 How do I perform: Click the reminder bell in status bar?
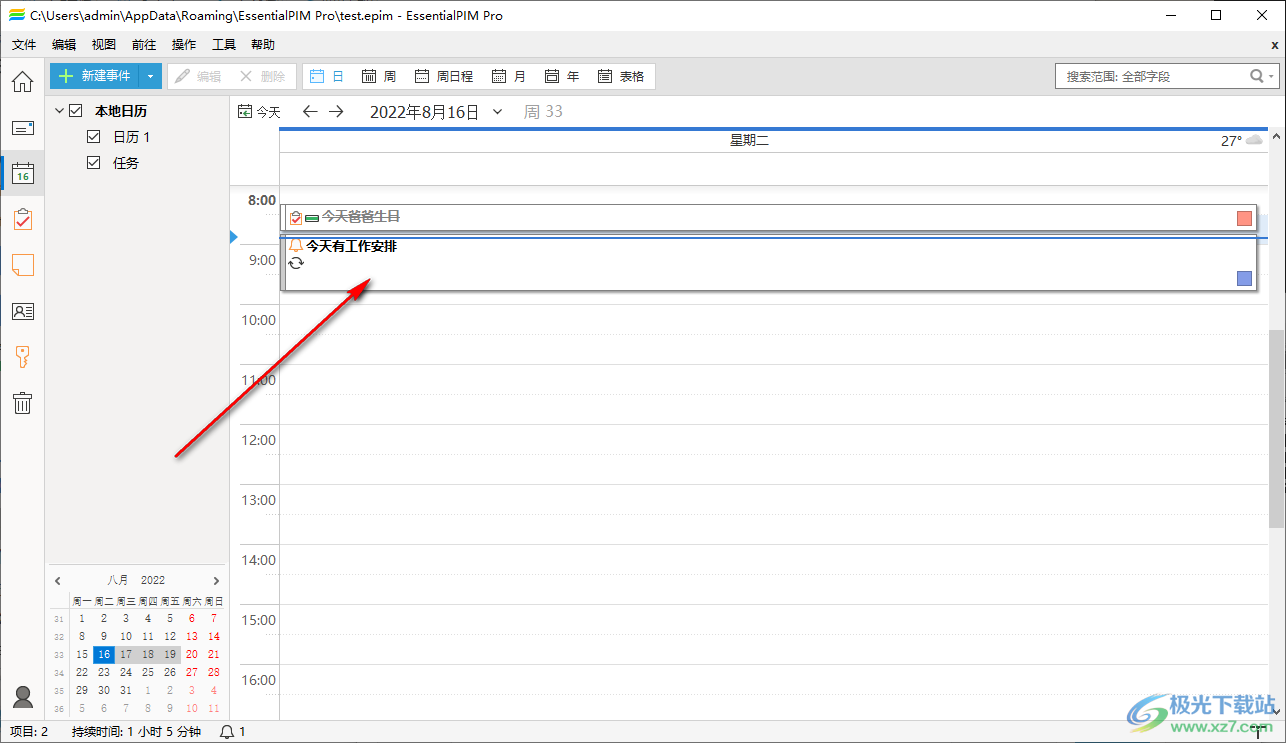coord(227,732)
